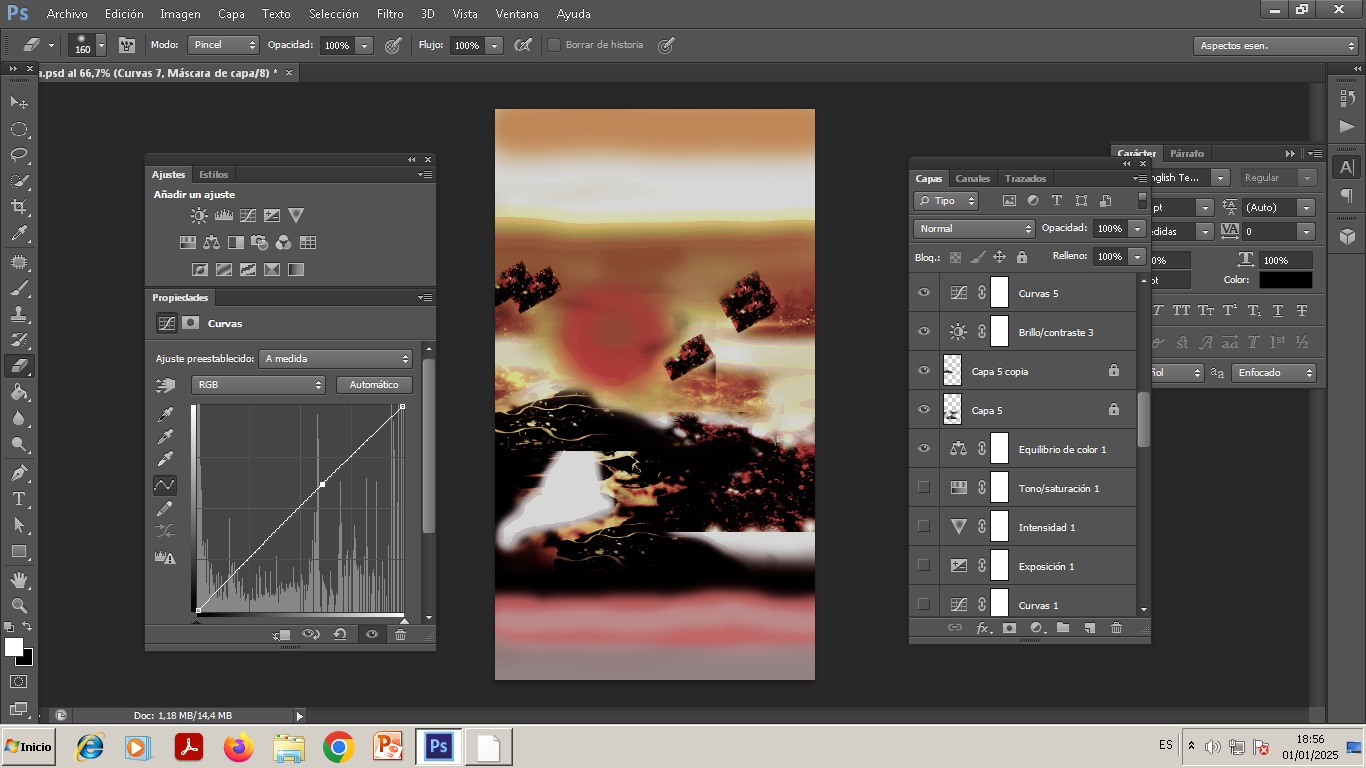Open the Selección menu

334,14
